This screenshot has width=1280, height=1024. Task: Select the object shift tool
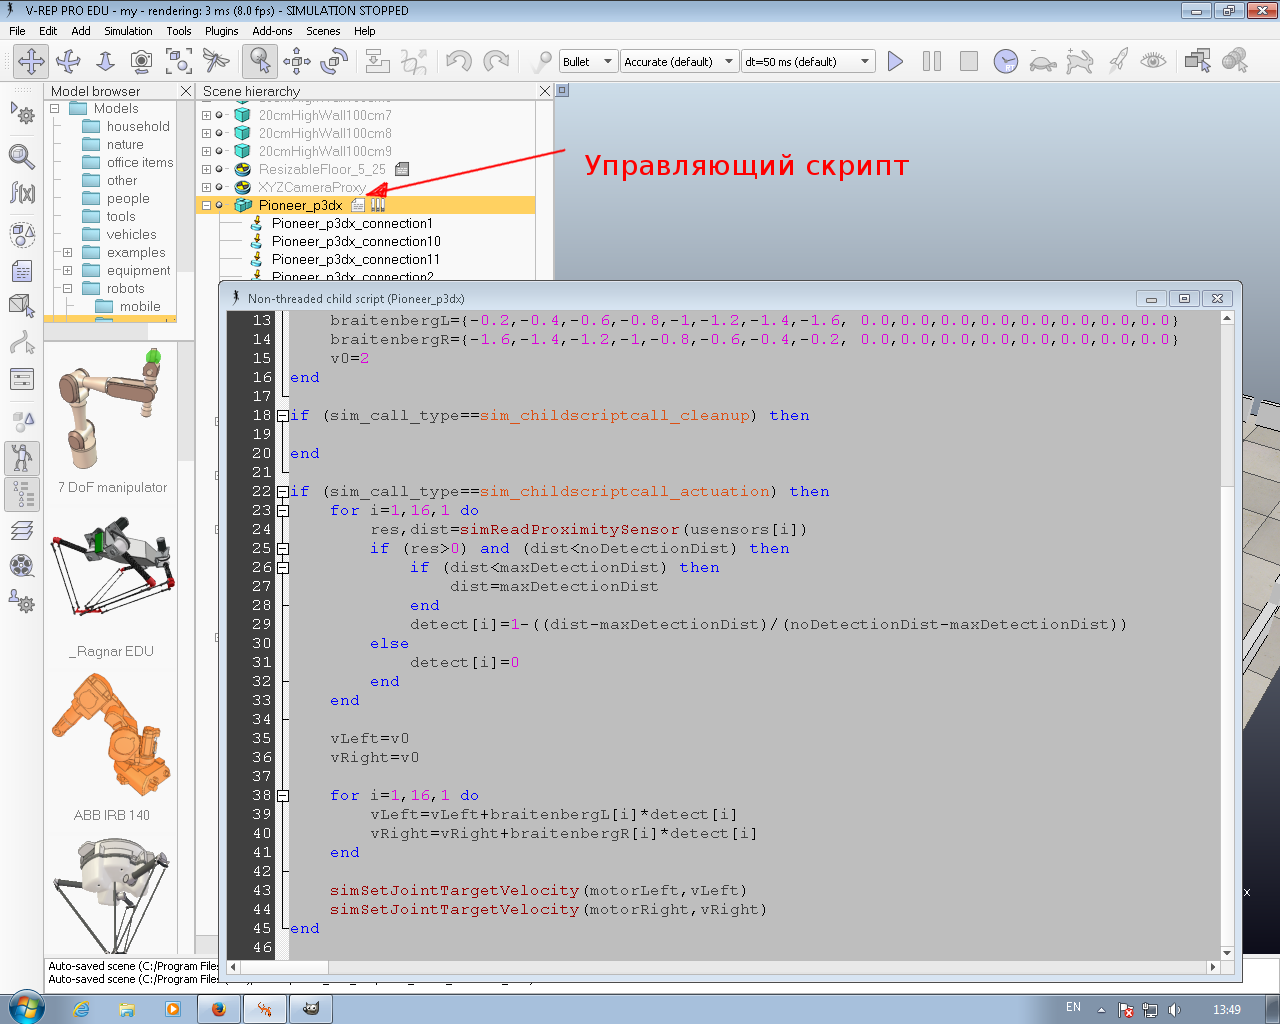click(297, 61)
